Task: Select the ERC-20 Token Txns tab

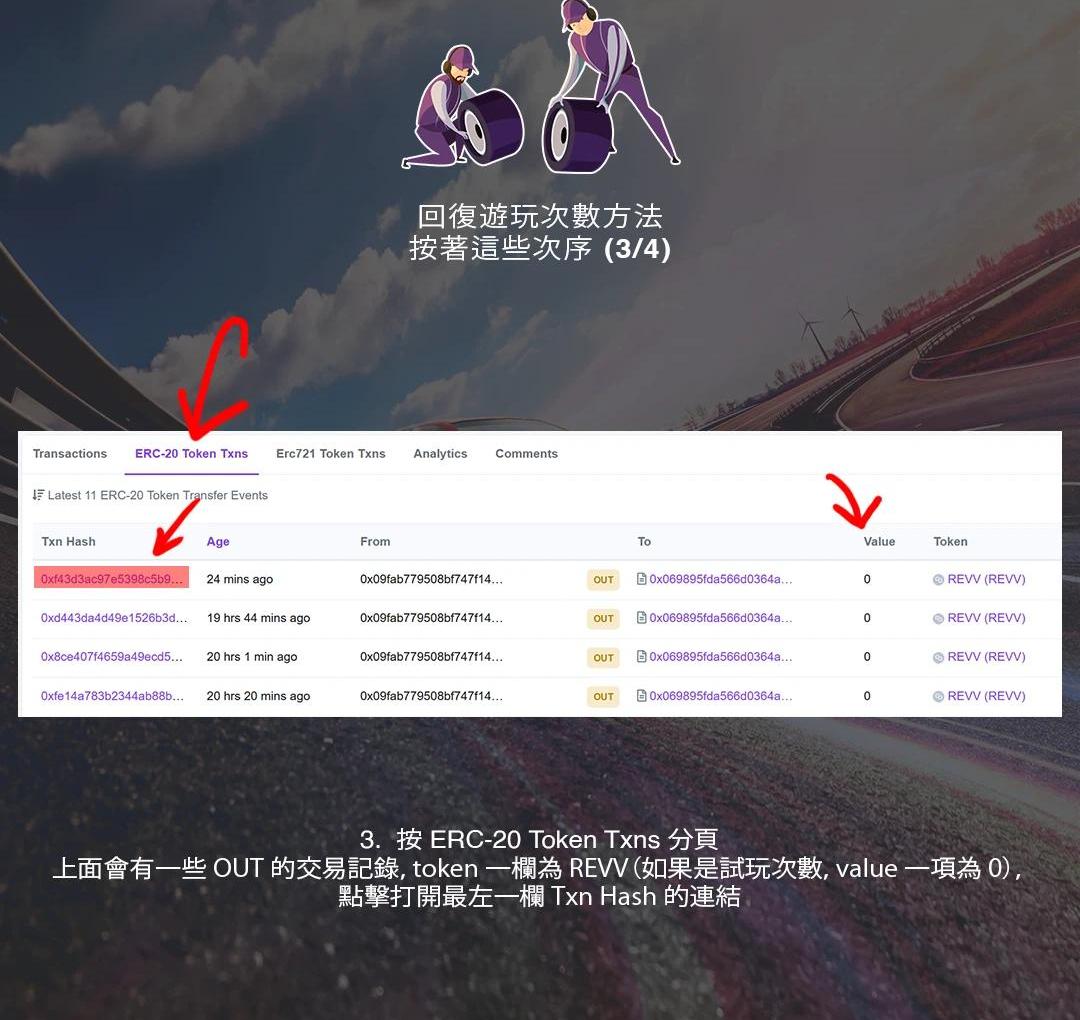Action: click(x=191, y=454)
